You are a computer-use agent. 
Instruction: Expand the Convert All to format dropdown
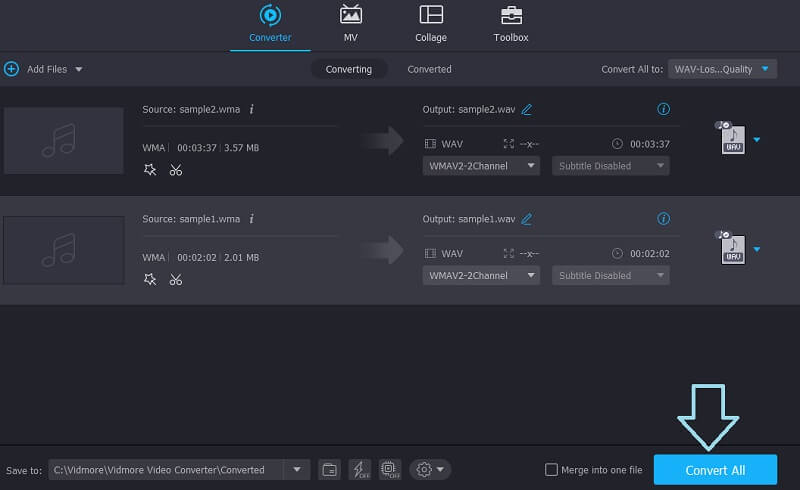722,69
